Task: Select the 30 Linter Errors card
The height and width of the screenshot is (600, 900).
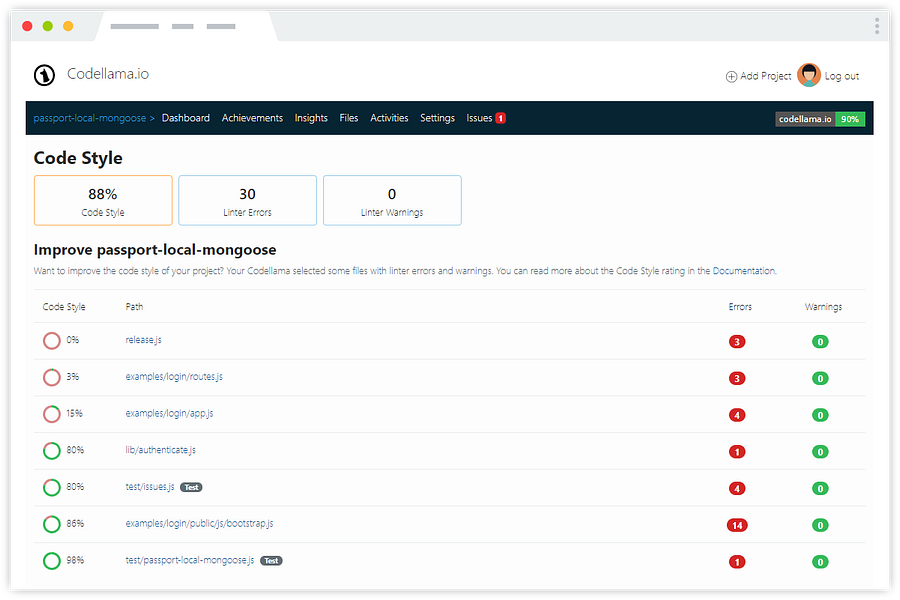Action: click(248, 200)
